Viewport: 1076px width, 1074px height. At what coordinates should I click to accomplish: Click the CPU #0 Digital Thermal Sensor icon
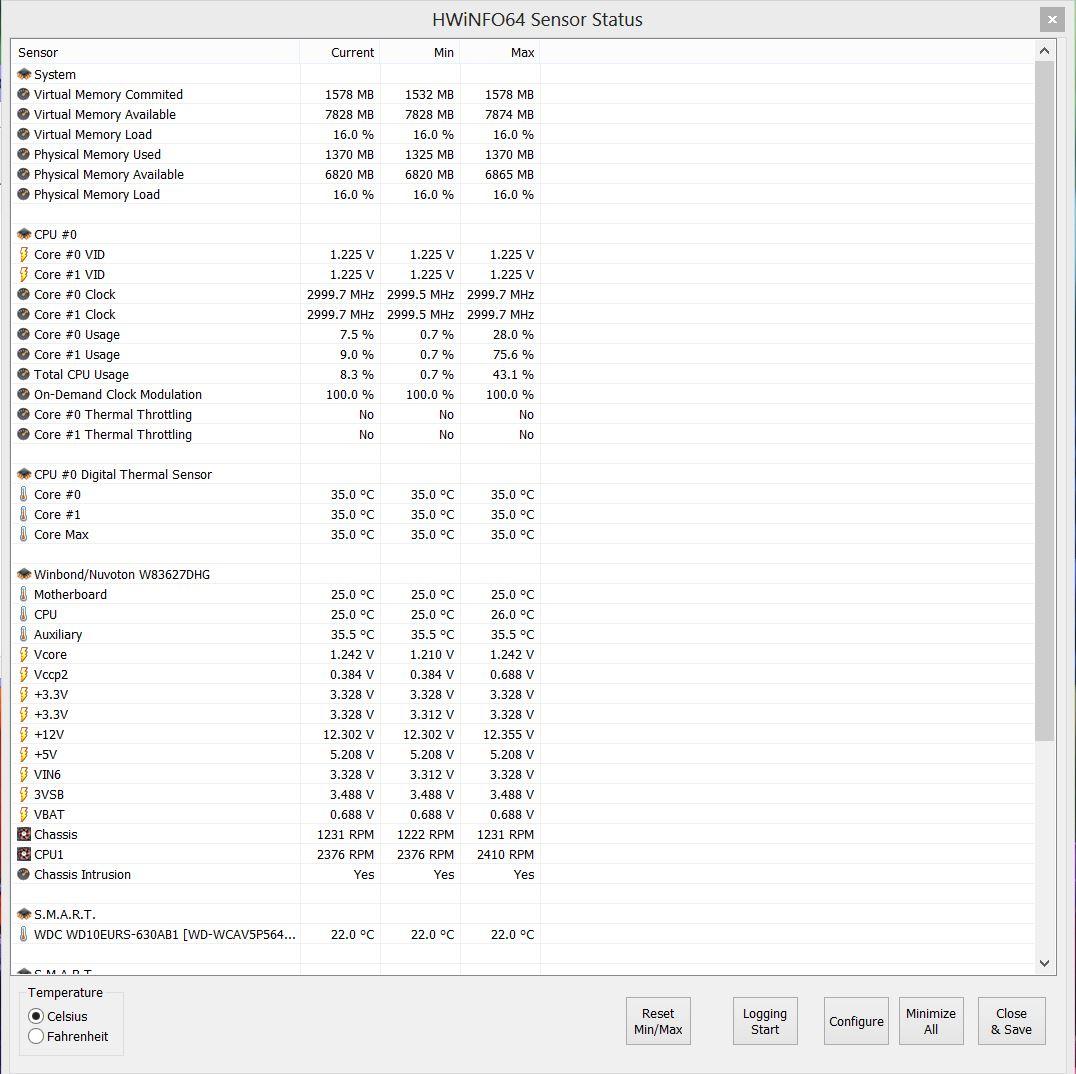(24, 475)
